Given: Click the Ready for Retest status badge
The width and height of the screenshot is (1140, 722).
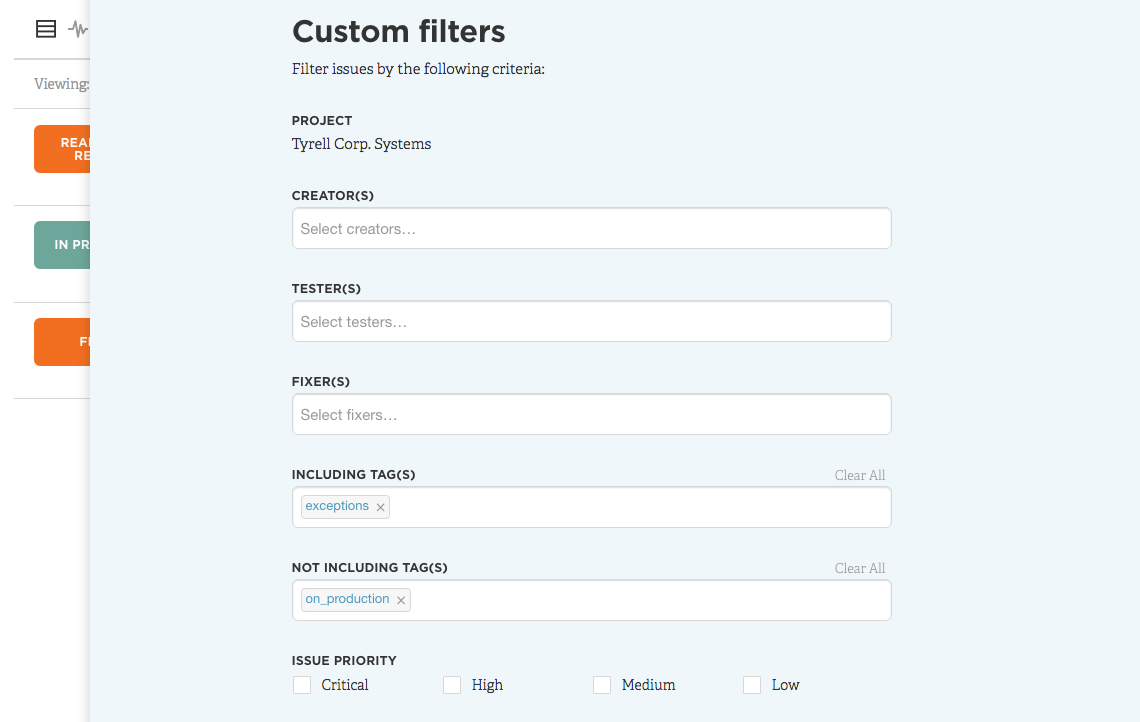Looking at the screenshot, I should [x=62, y=148].
